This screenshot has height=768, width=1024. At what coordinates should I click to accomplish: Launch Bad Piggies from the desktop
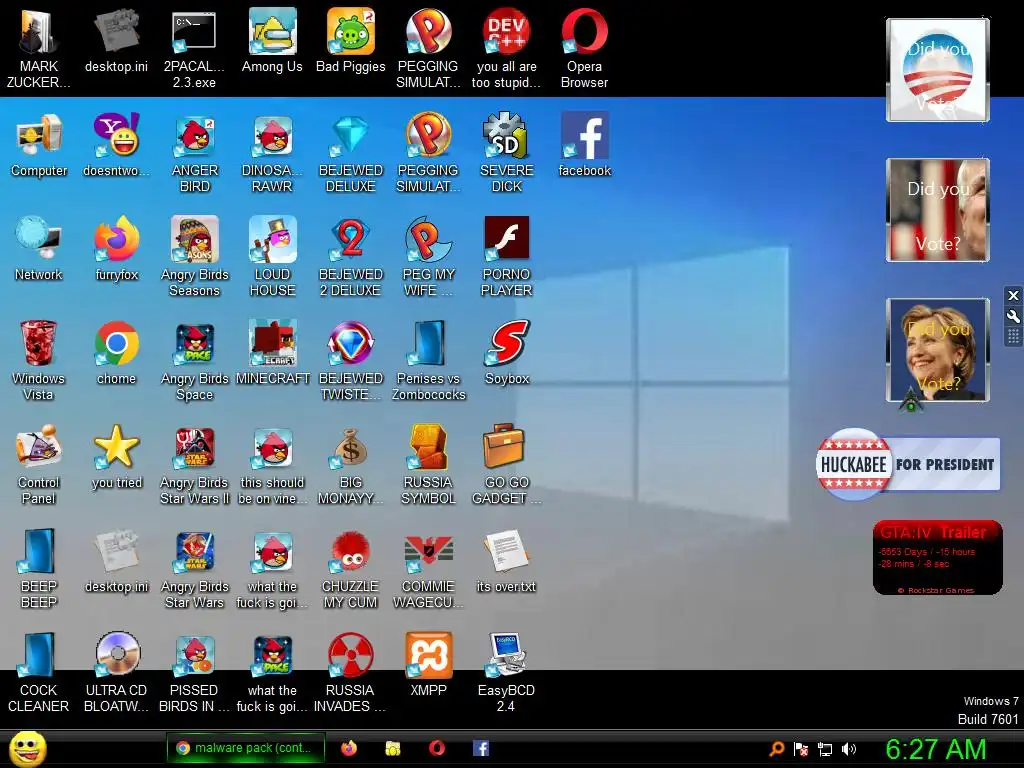coord(351,42)
